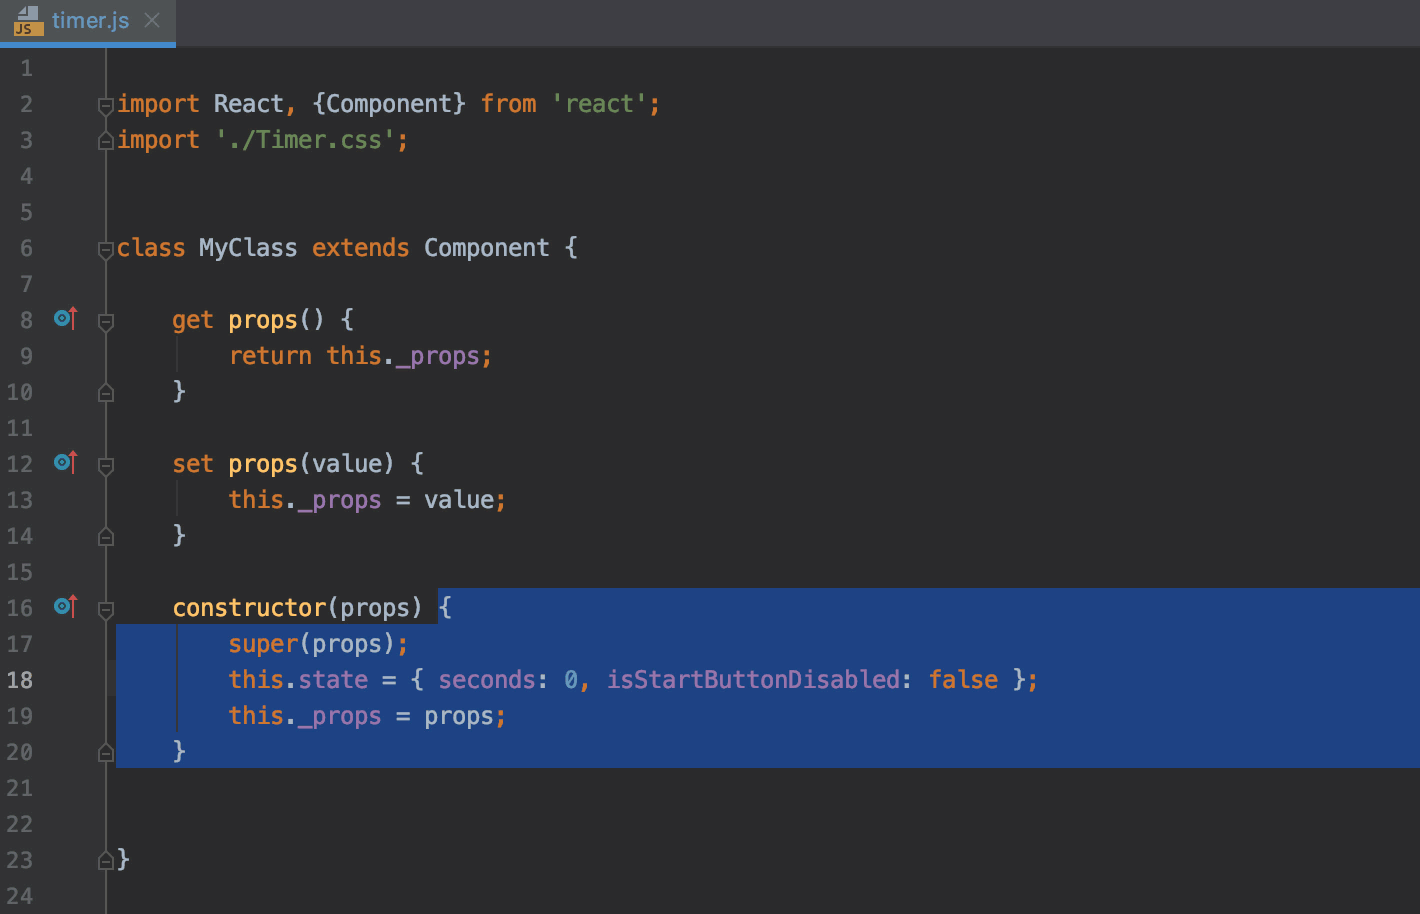Viewport: 1420px width, 914px height.
Task: Click the fold marker beside the closing class brace
Action: point(105,859)
